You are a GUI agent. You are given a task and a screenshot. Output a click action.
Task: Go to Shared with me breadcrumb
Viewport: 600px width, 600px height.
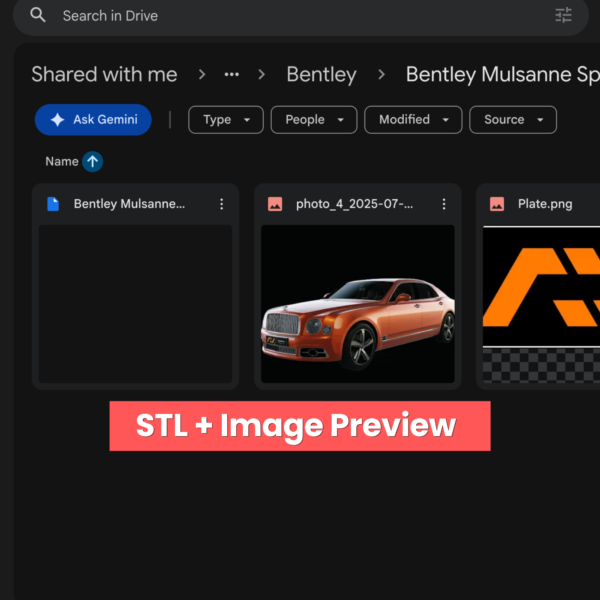tap(104, 74)
